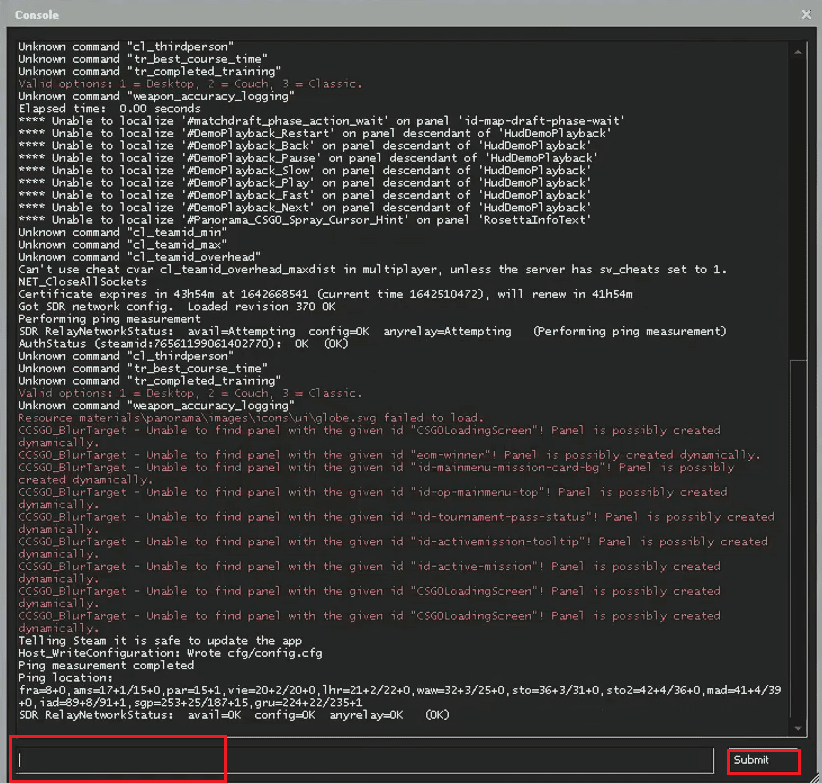Click the scrollbar down arrow
822x783 pixels.
pyautogui.click(x=798, y=728)
